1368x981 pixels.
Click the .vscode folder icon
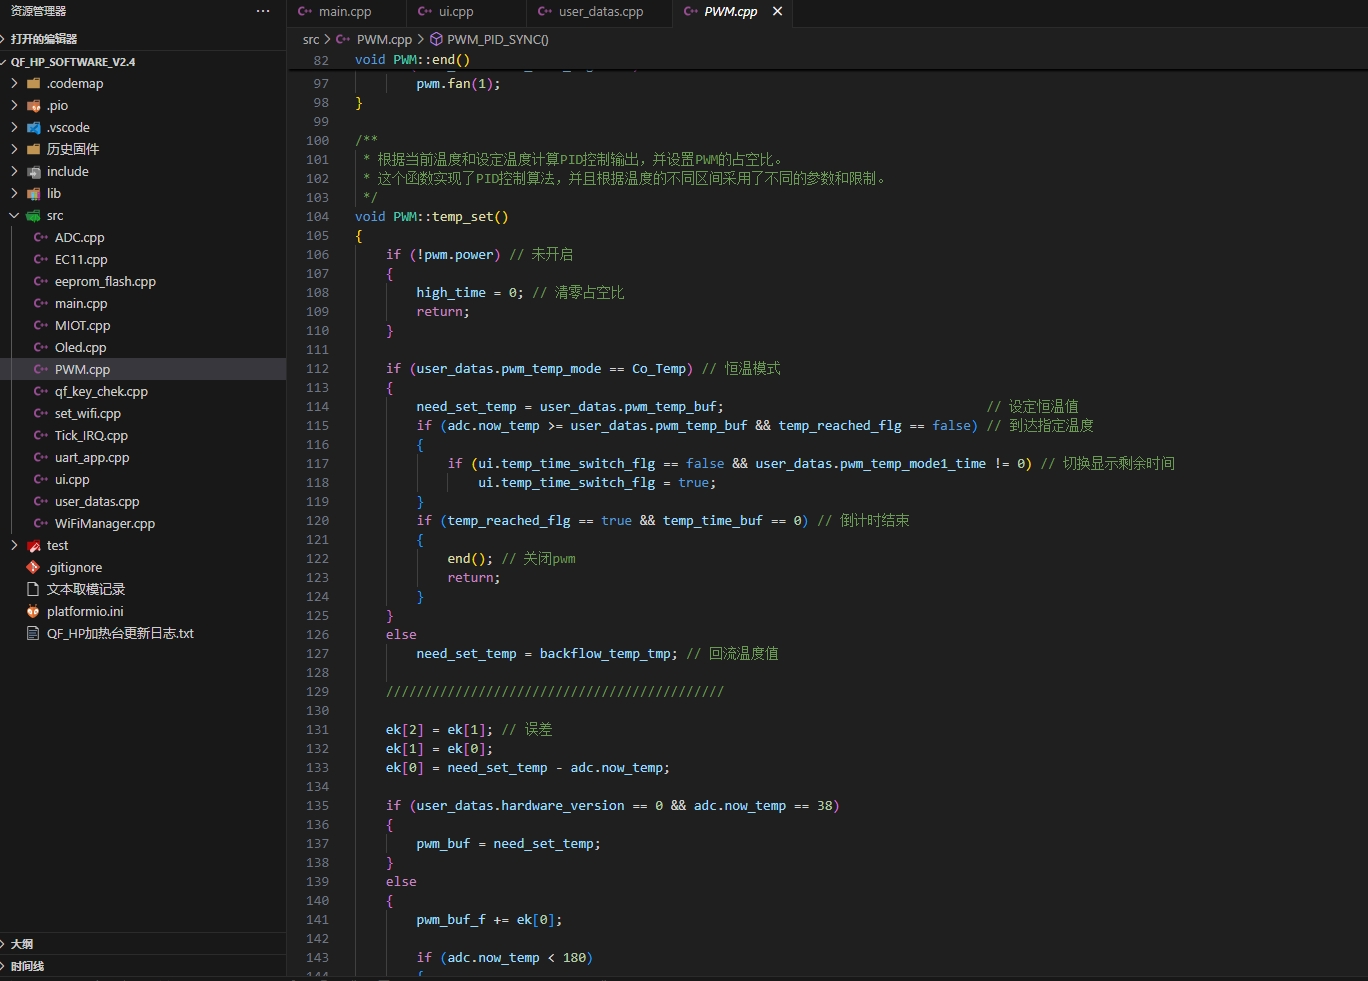33,127
